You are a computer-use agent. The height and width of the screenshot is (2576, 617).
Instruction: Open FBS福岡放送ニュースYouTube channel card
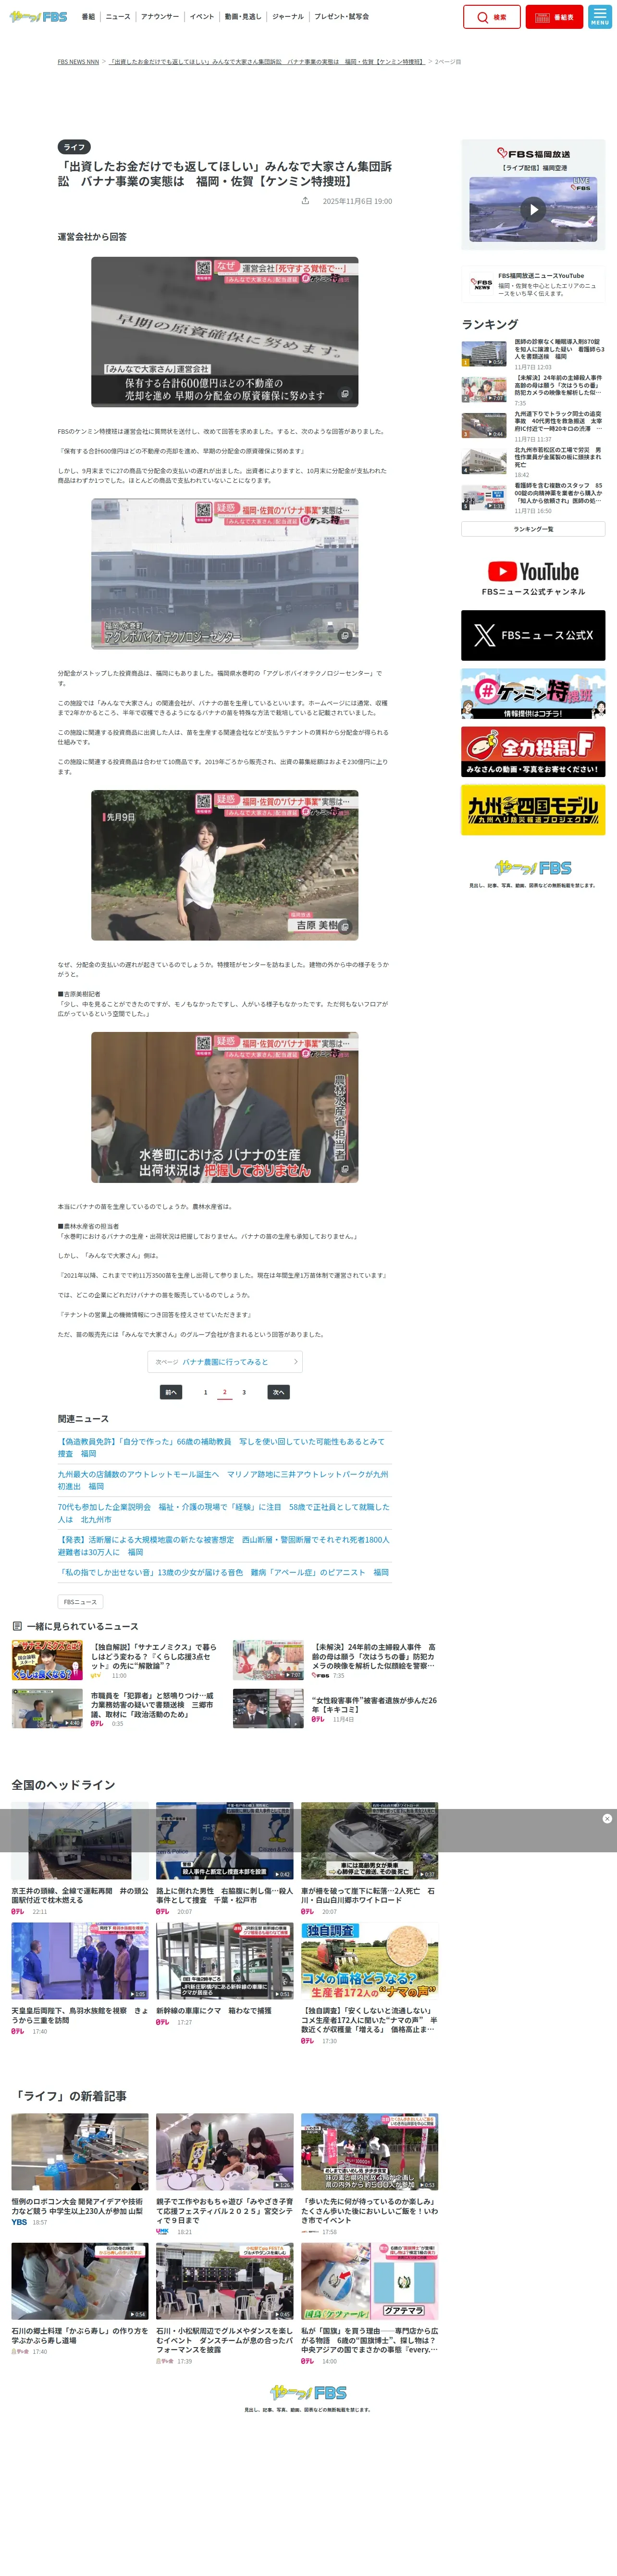[533, 285]
